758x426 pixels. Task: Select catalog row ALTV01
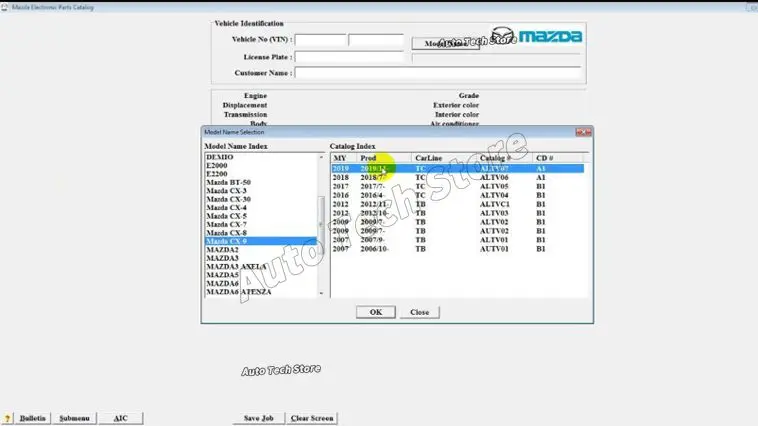coord(457,240)
